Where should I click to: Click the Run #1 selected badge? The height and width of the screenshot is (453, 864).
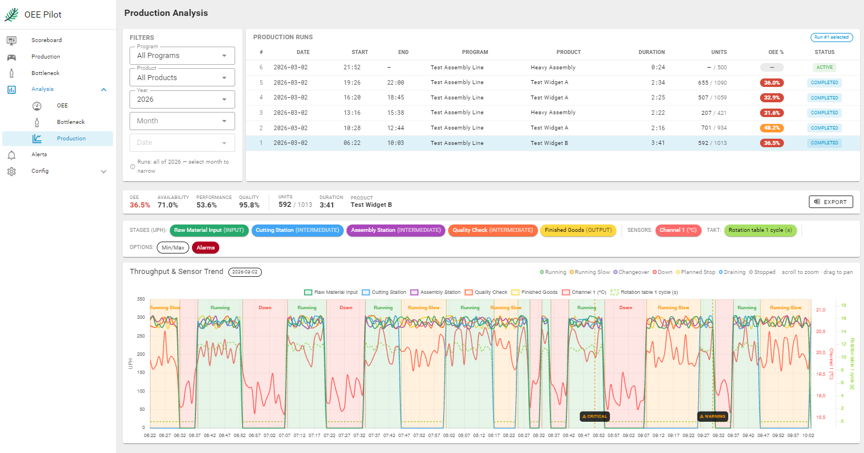(831, 37)
